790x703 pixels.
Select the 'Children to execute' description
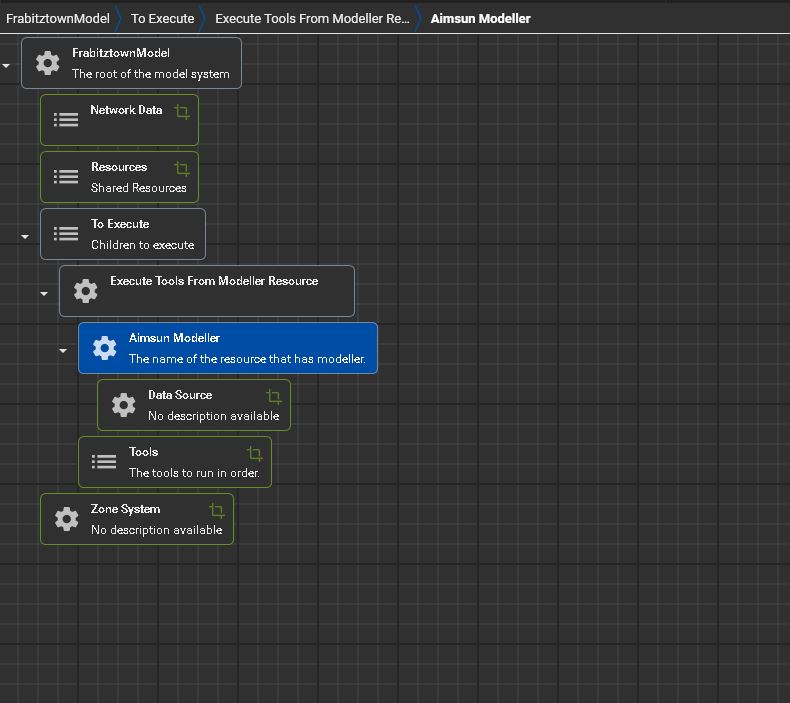[143, 244]
